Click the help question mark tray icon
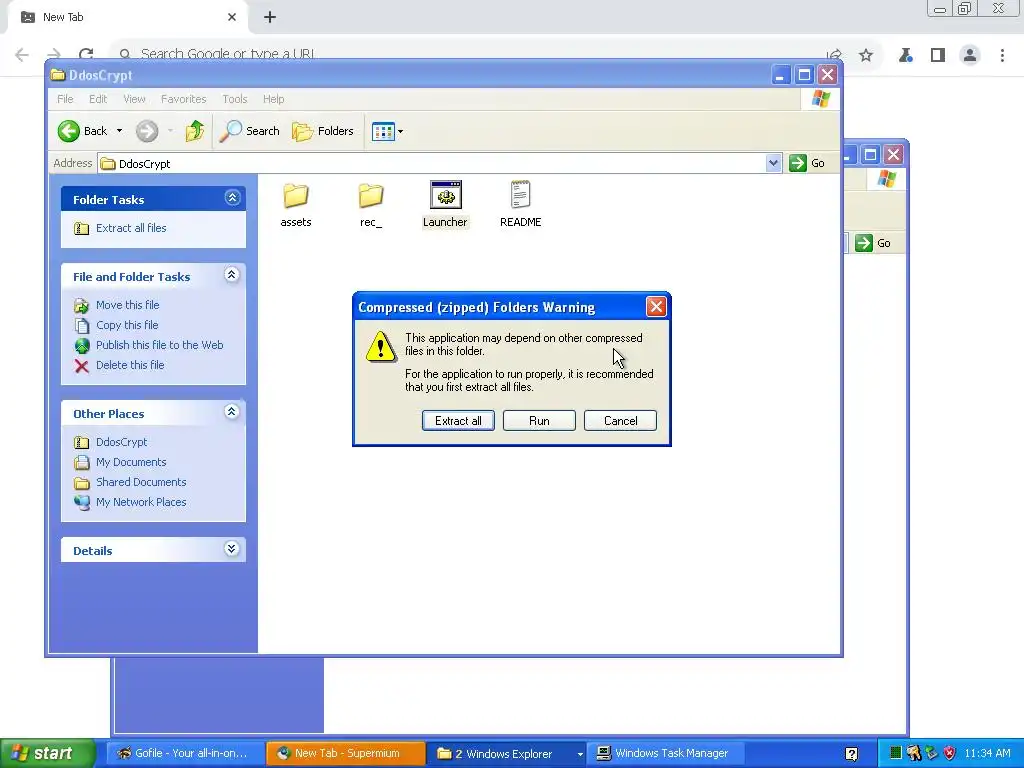 [x=852, y=754]
